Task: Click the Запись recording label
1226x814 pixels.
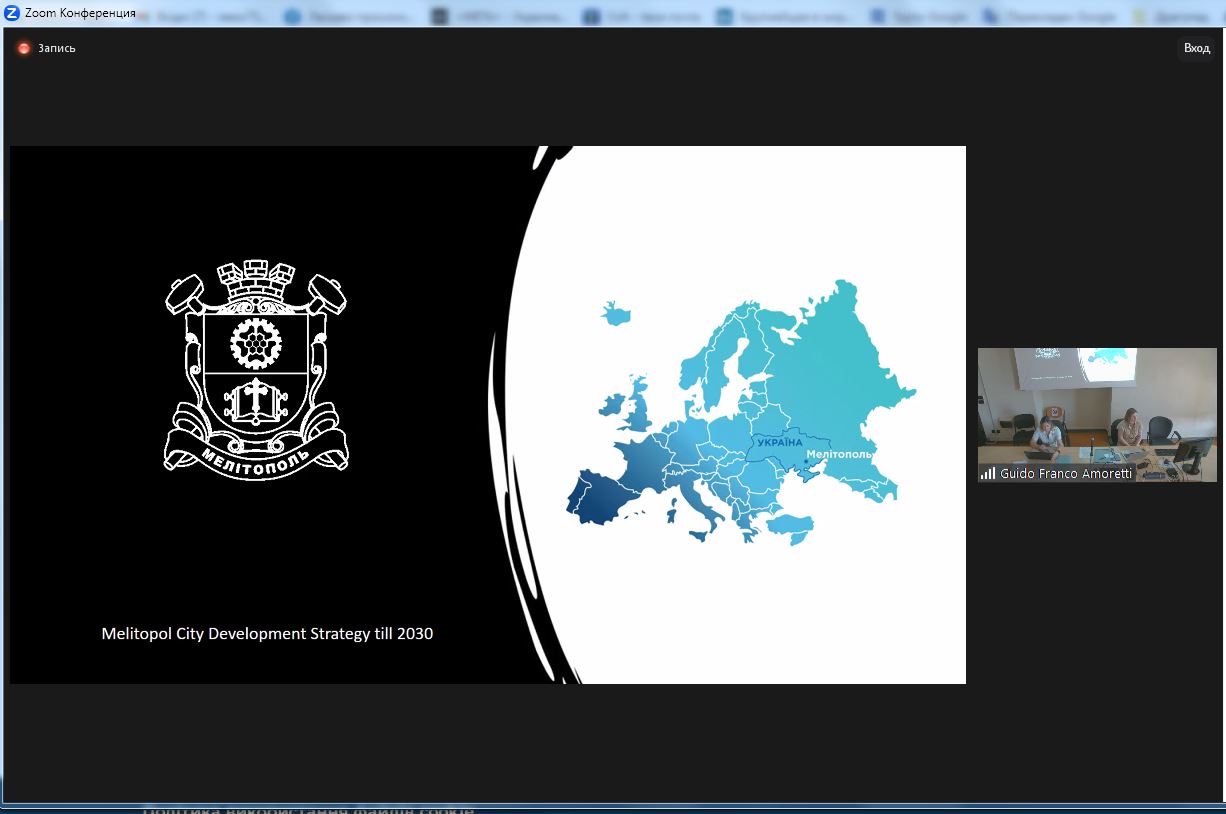Action: [57, 48]
